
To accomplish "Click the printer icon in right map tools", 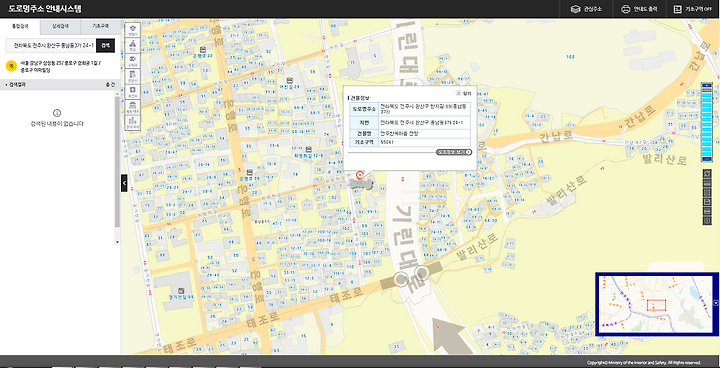I will 707,211.
